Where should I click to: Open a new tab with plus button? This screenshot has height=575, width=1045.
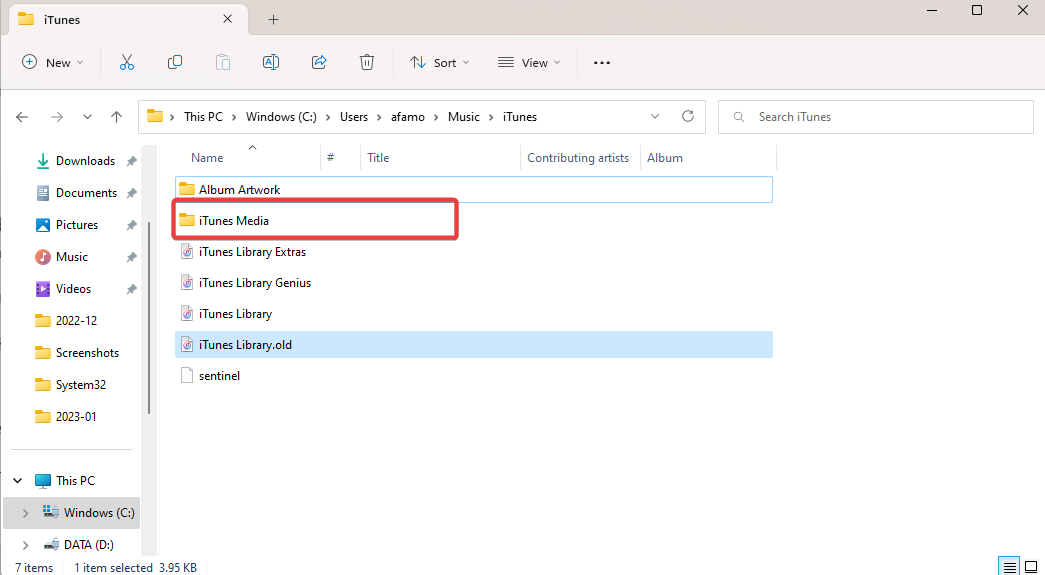point(273,19)
